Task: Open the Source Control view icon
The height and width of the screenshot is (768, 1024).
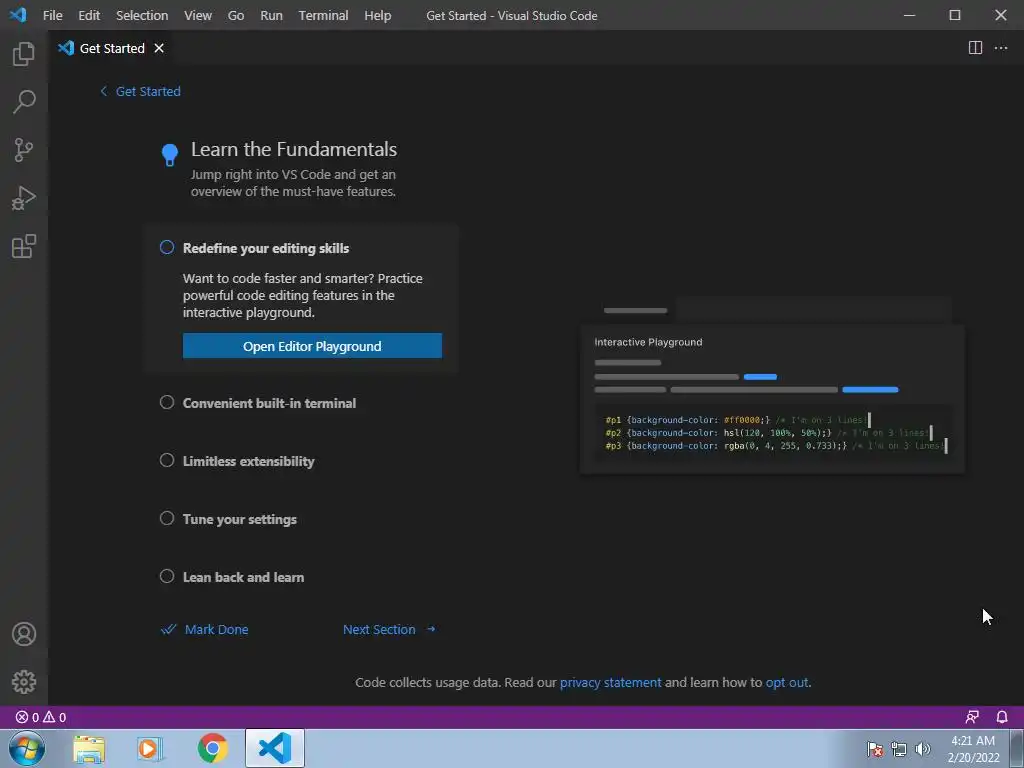Action: pyautogui.click(x=24, y=150)
